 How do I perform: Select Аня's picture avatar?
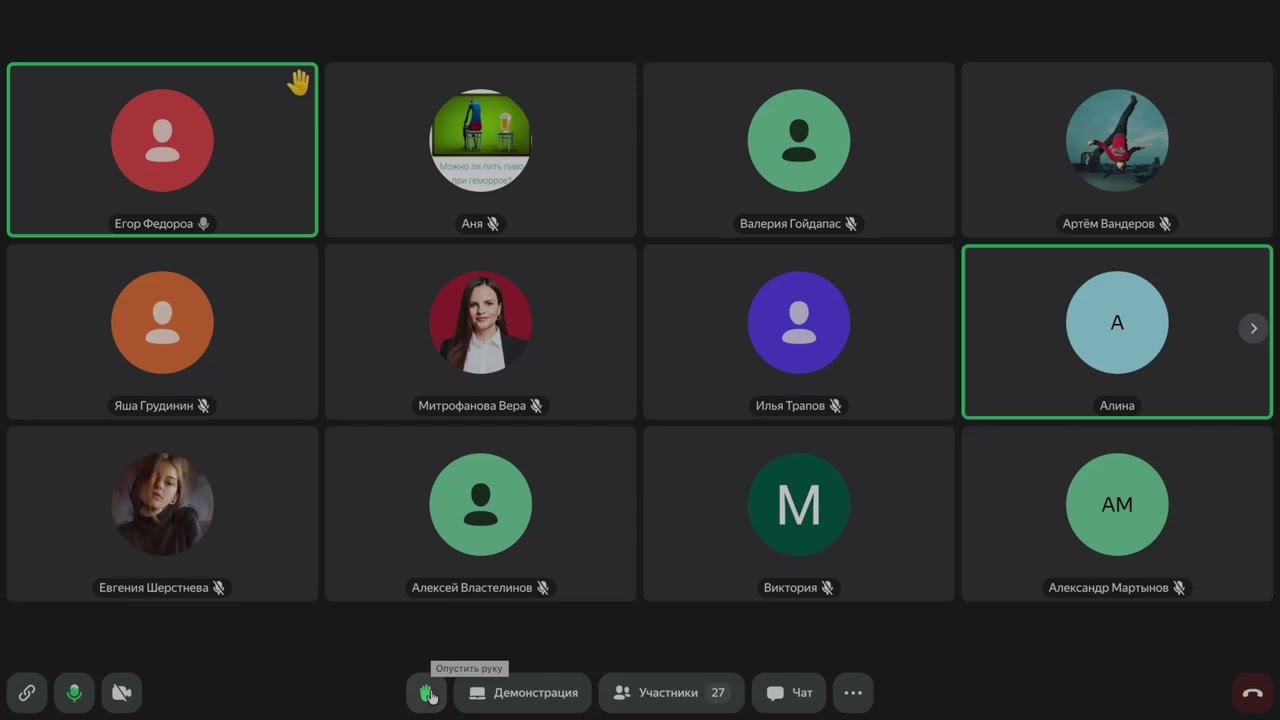coord(480,140)
